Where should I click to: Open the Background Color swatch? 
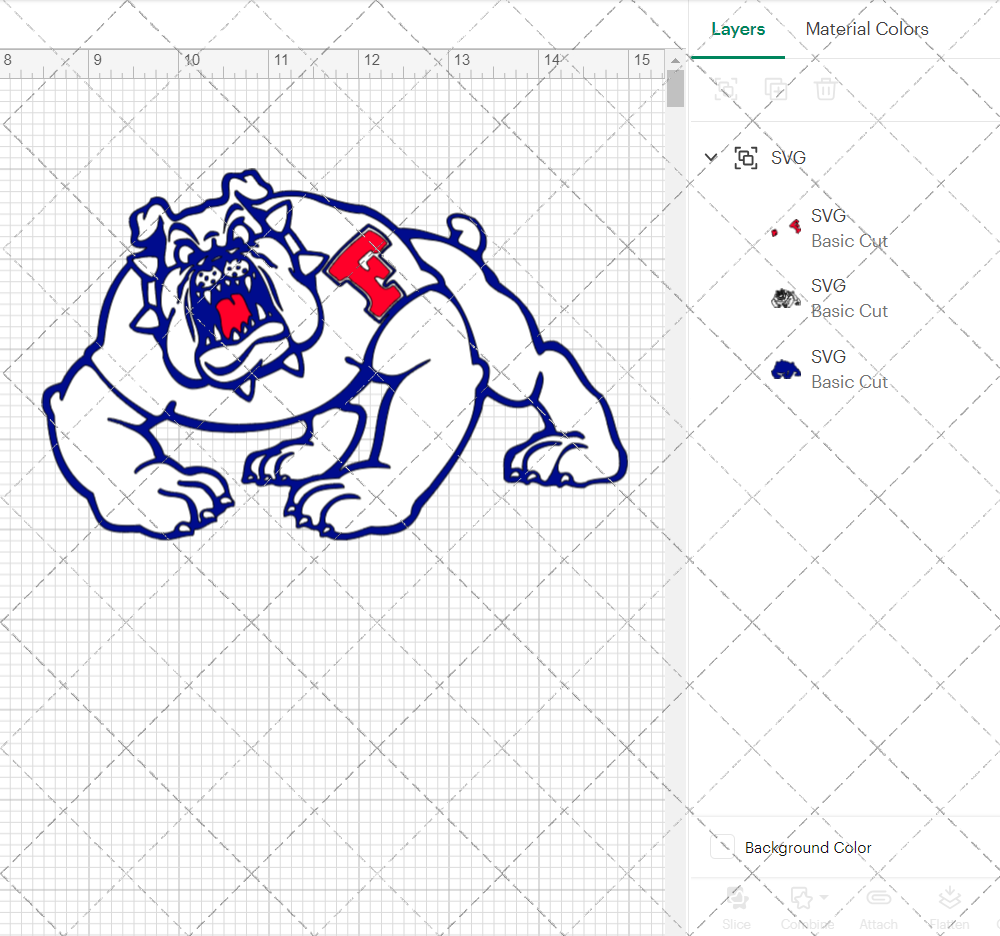722,847
